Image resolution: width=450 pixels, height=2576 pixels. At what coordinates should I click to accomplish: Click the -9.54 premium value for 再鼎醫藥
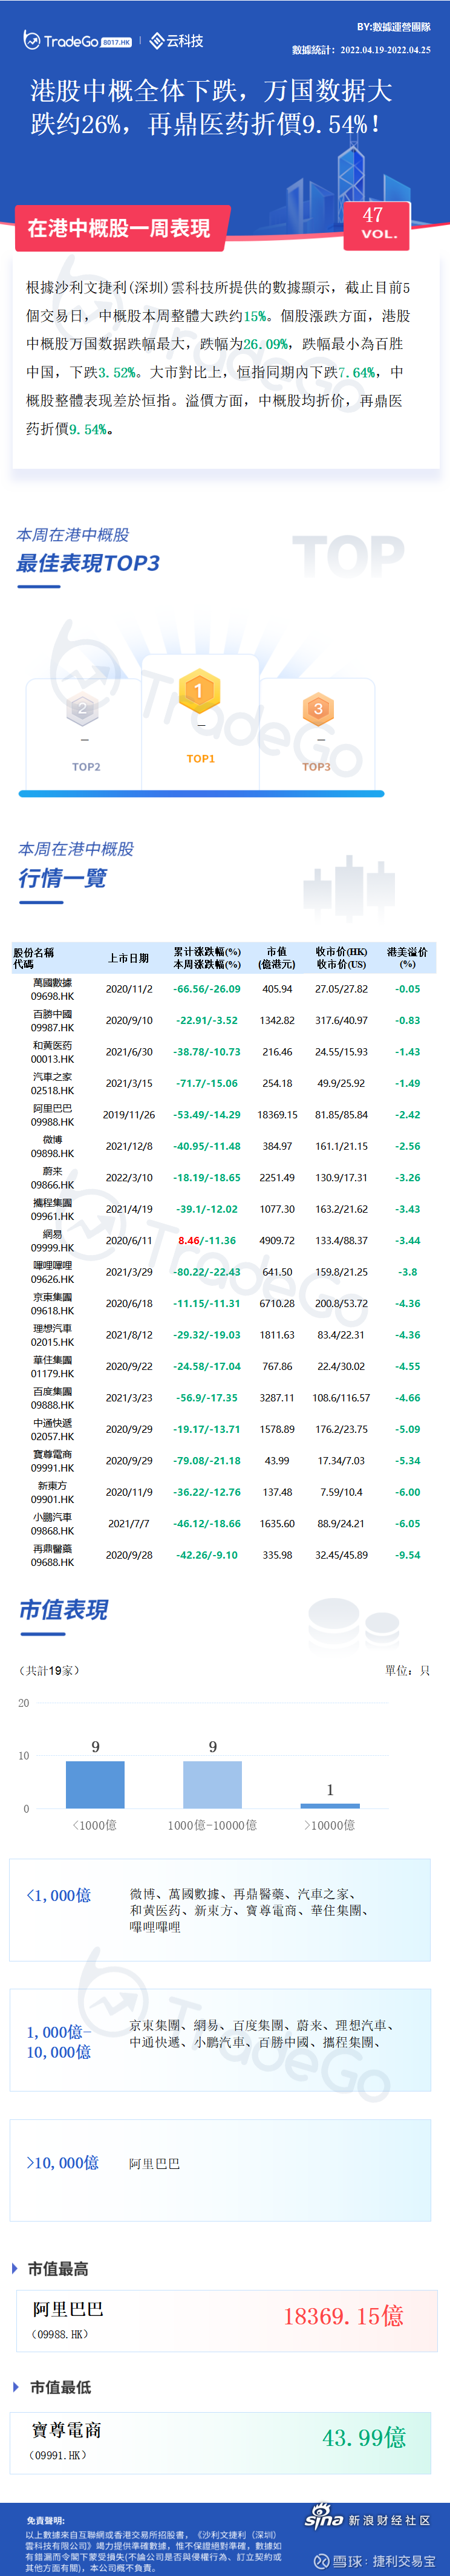tap(407, 1555)
